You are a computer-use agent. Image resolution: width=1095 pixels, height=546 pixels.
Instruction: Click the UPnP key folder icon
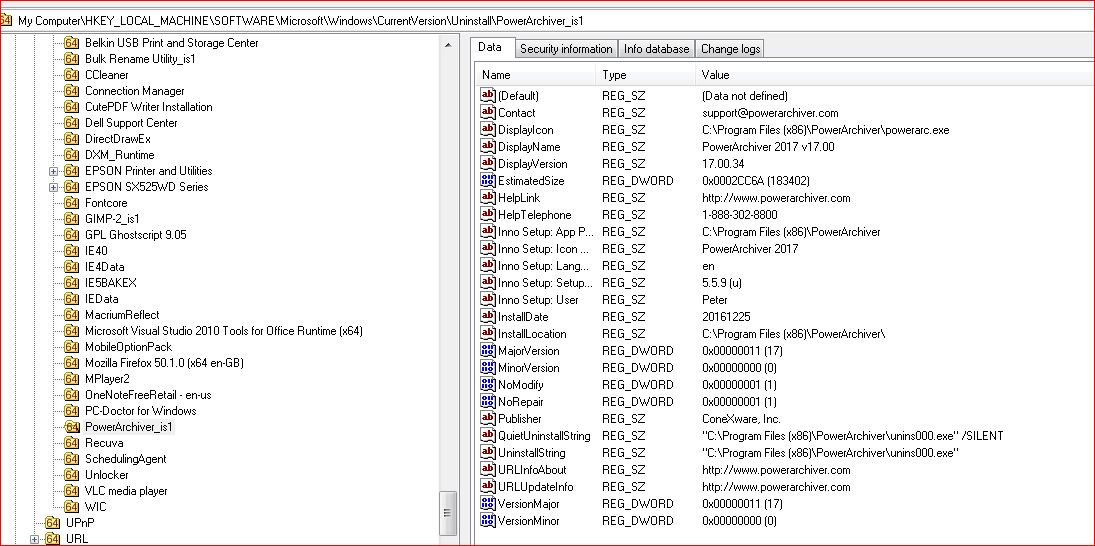tap(52, 522)
